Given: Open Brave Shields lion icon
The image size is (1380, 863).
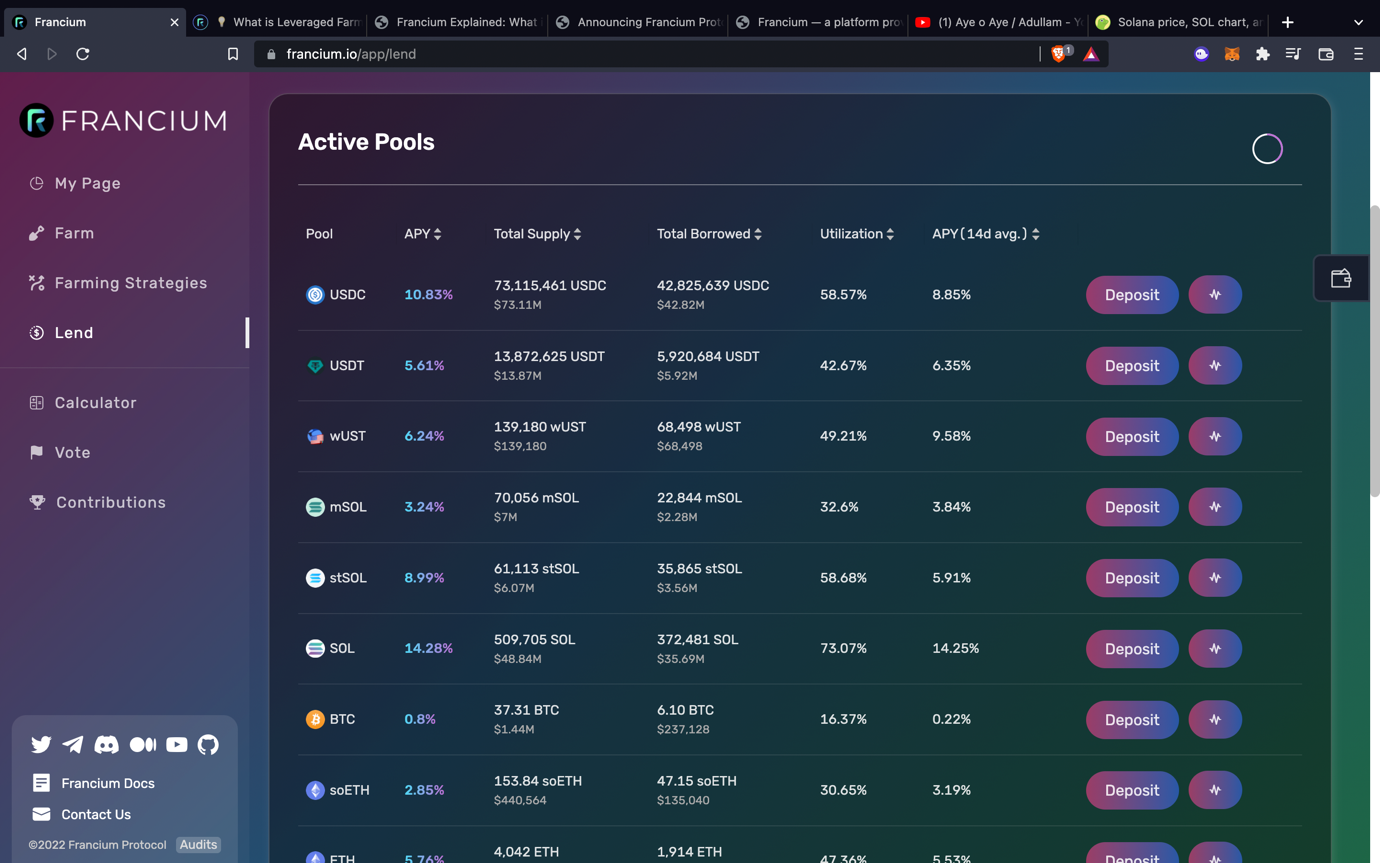Looking at the screenshot, I should tap(1060, 53).
